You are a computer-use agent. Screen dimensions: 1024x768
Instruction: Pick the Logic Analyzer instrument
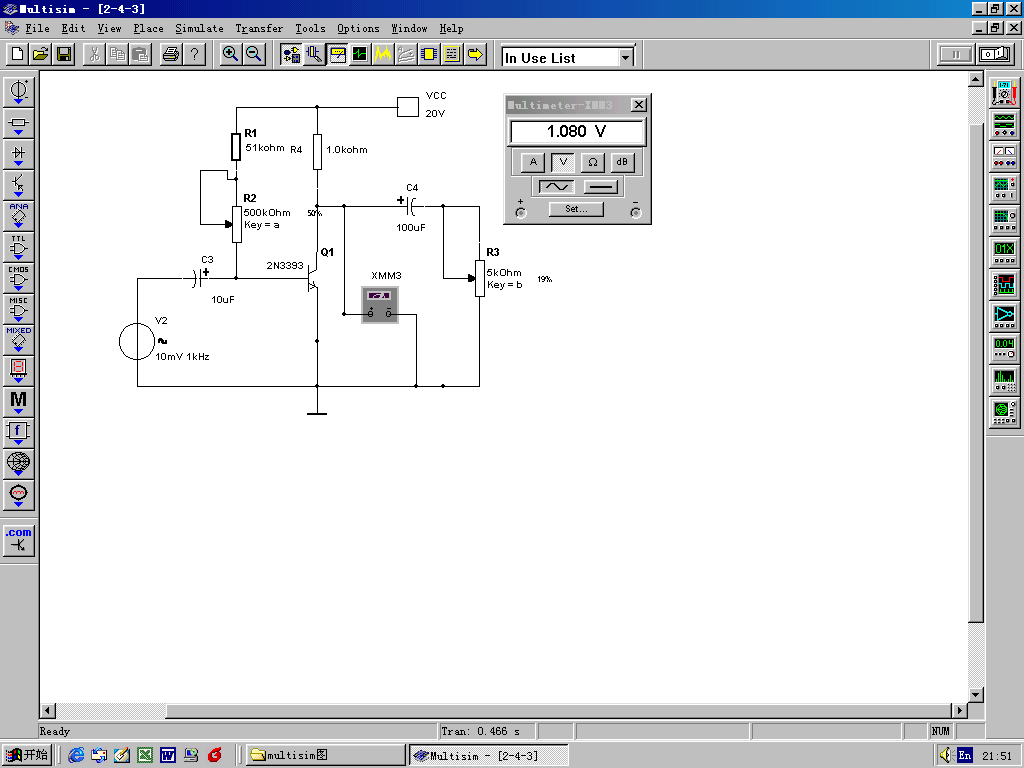(1004, 284)
